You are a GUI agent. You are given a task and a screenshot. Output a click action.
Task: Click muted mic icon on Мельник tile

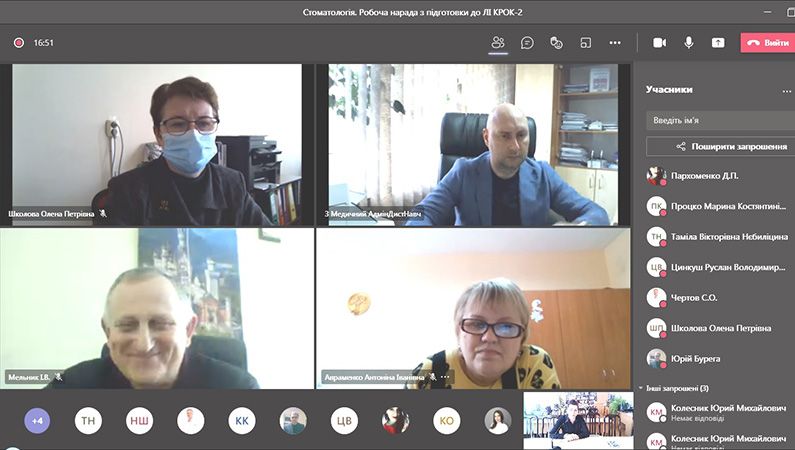[x=58, y=377]
